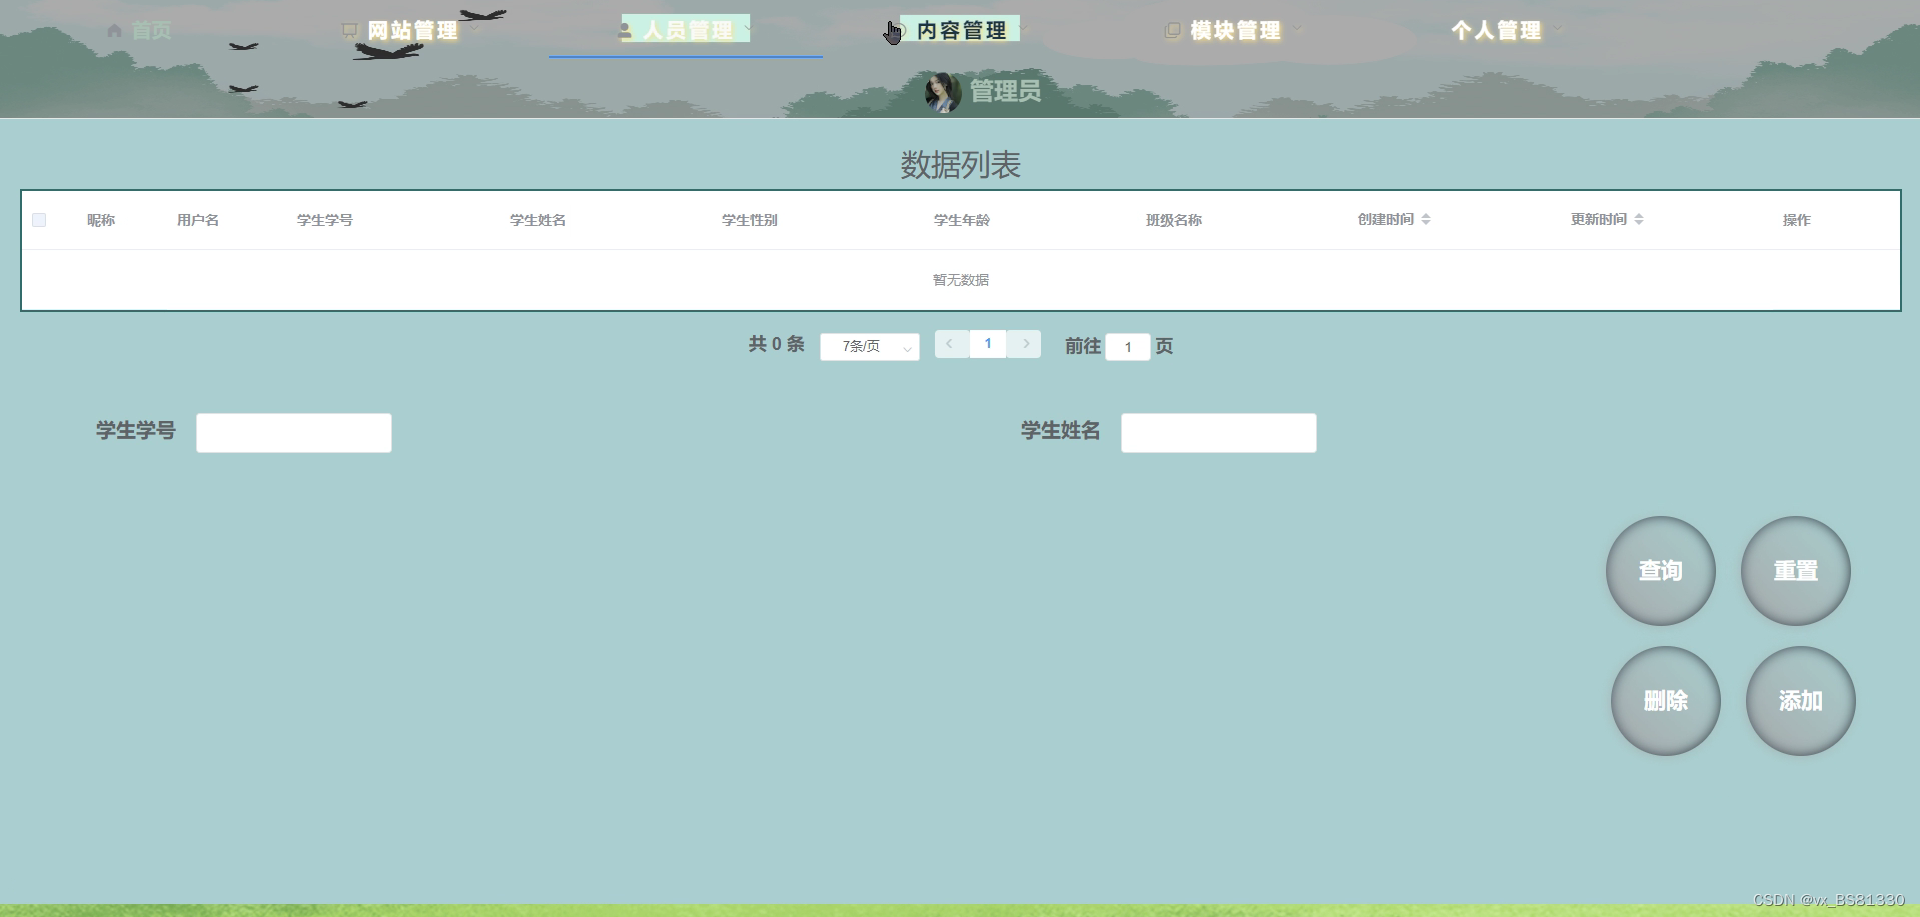The image size is (1920, 917).
Task: Expand the 网站管理 dropdown chevron
Action: (x=474, y=30)
